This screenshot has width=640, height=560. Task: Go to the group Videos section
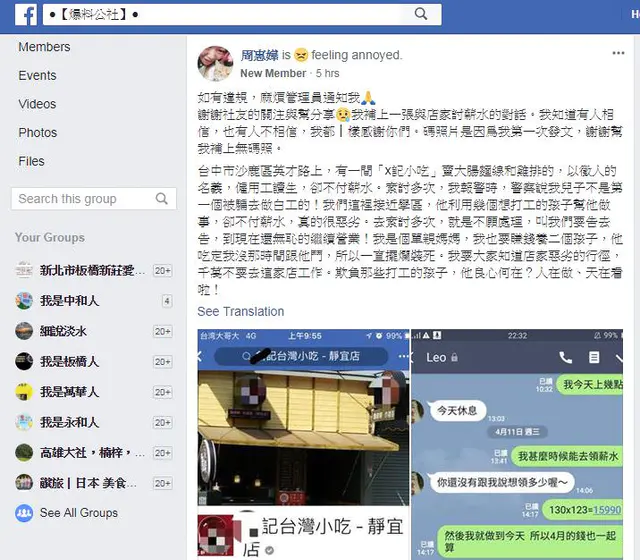37,104
